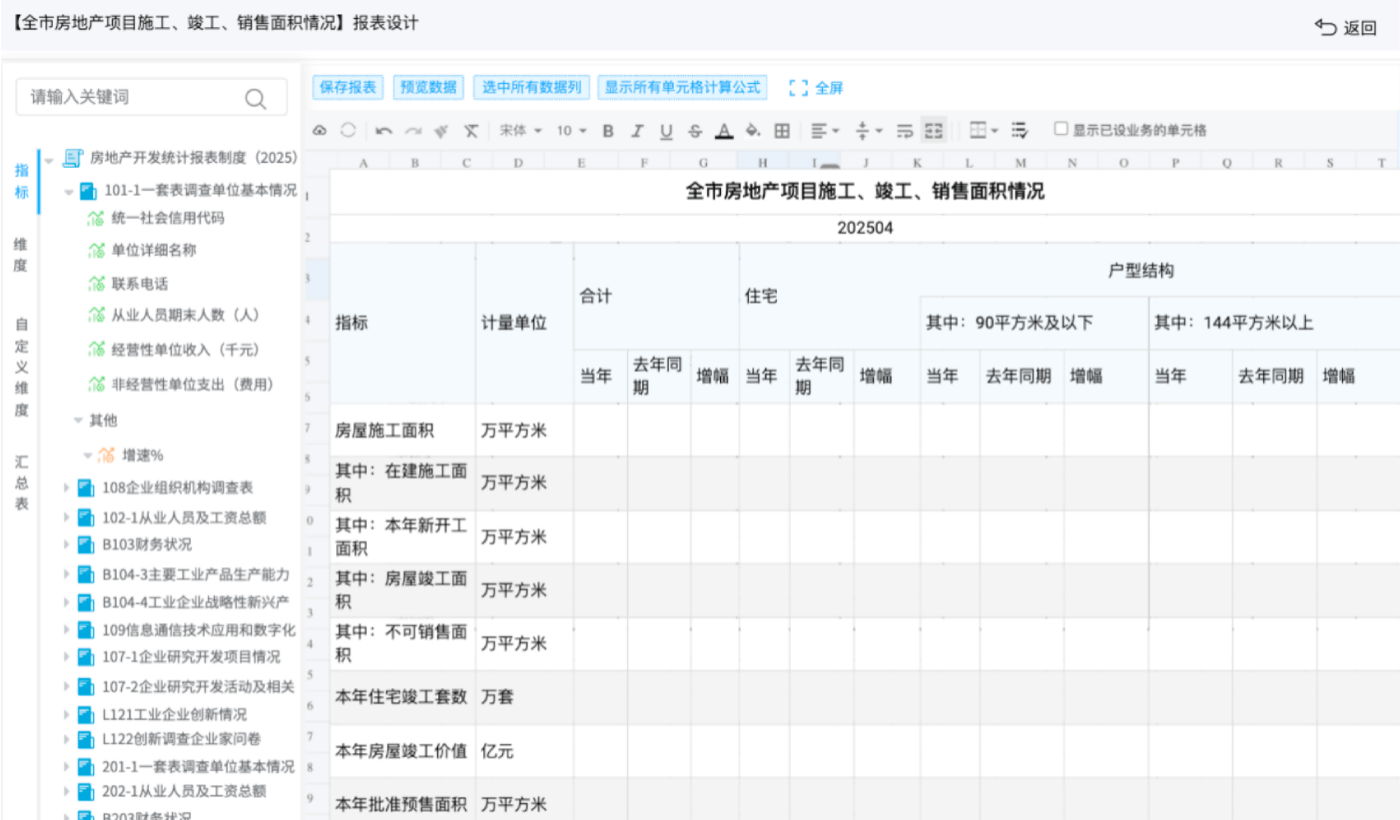Collapse the 101-1一套表调查单位基本情况 node
Screen dimensions: 1400x820
click(x=68, y=191)
